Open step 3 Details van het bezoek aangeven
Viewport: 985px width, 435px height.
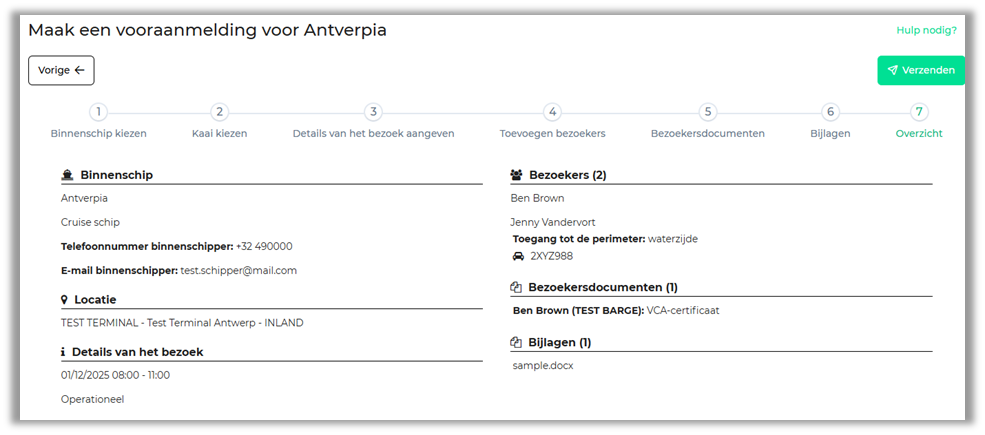[373, 112]
